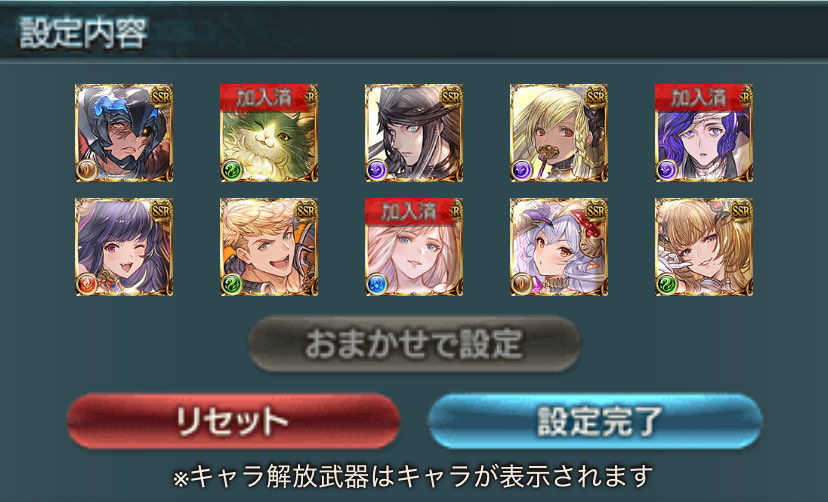Click the wind element icon on green cat
Screen dimensions: 828x502
232,170
